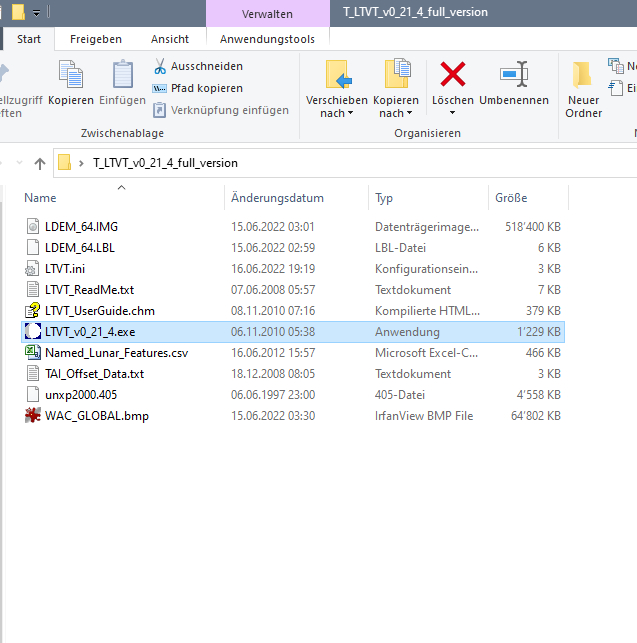Open the quick access toolbar dropdown arrow
637x643 pixels.
(x=37, y=13)
